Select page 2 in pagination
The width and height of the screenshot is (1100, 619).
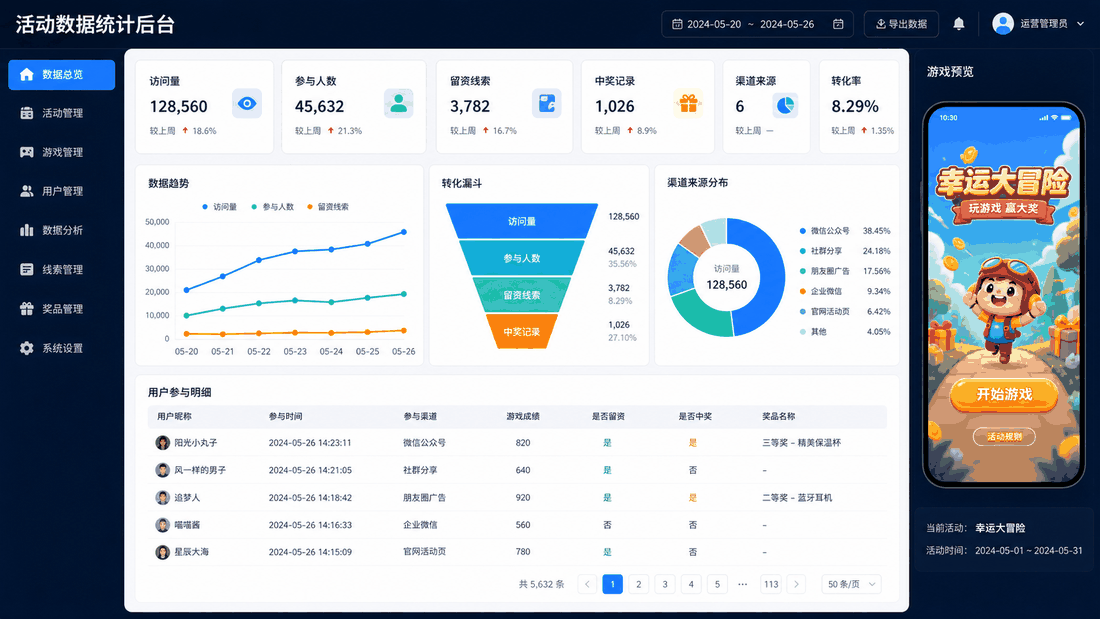tap(638, 584)
